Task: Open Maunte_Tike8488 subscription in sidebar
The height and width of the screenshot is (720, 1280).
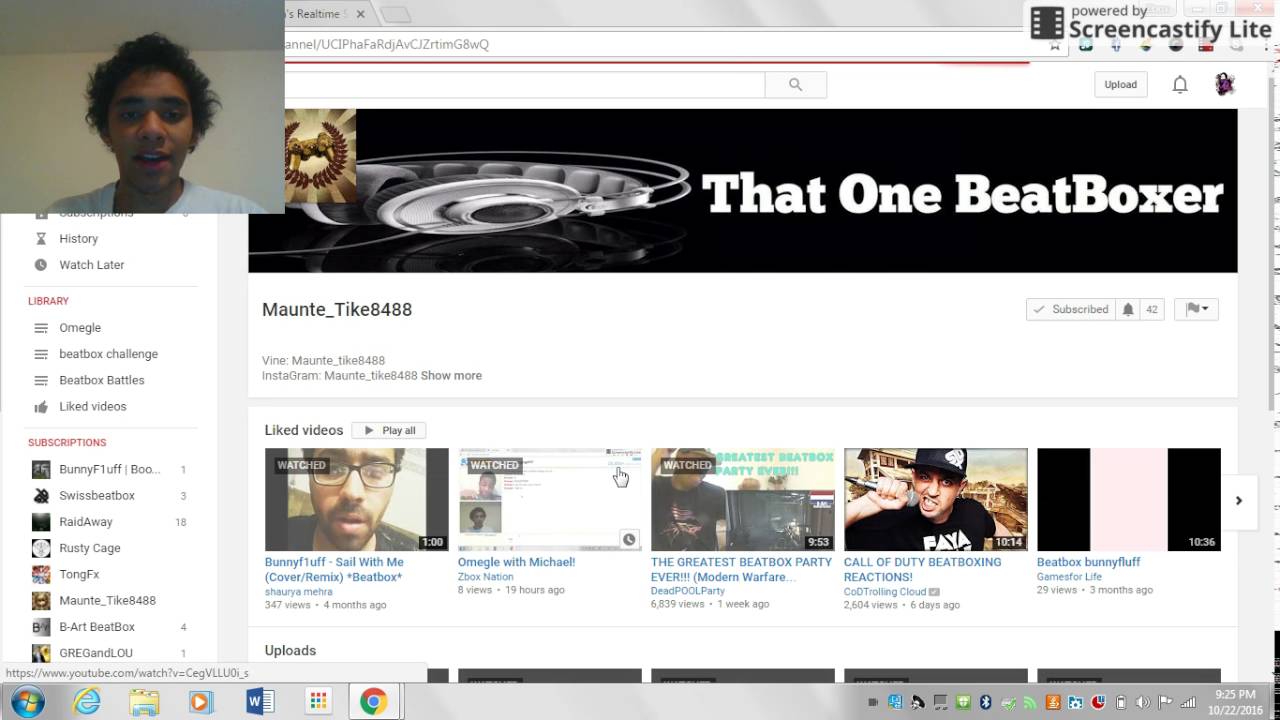Action: coord(107,601)
